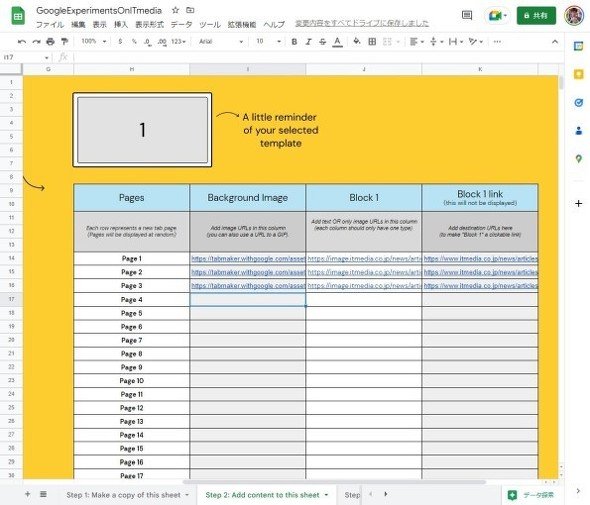
Task: Open the ファイル menu
Action: [x=50, y=24]
